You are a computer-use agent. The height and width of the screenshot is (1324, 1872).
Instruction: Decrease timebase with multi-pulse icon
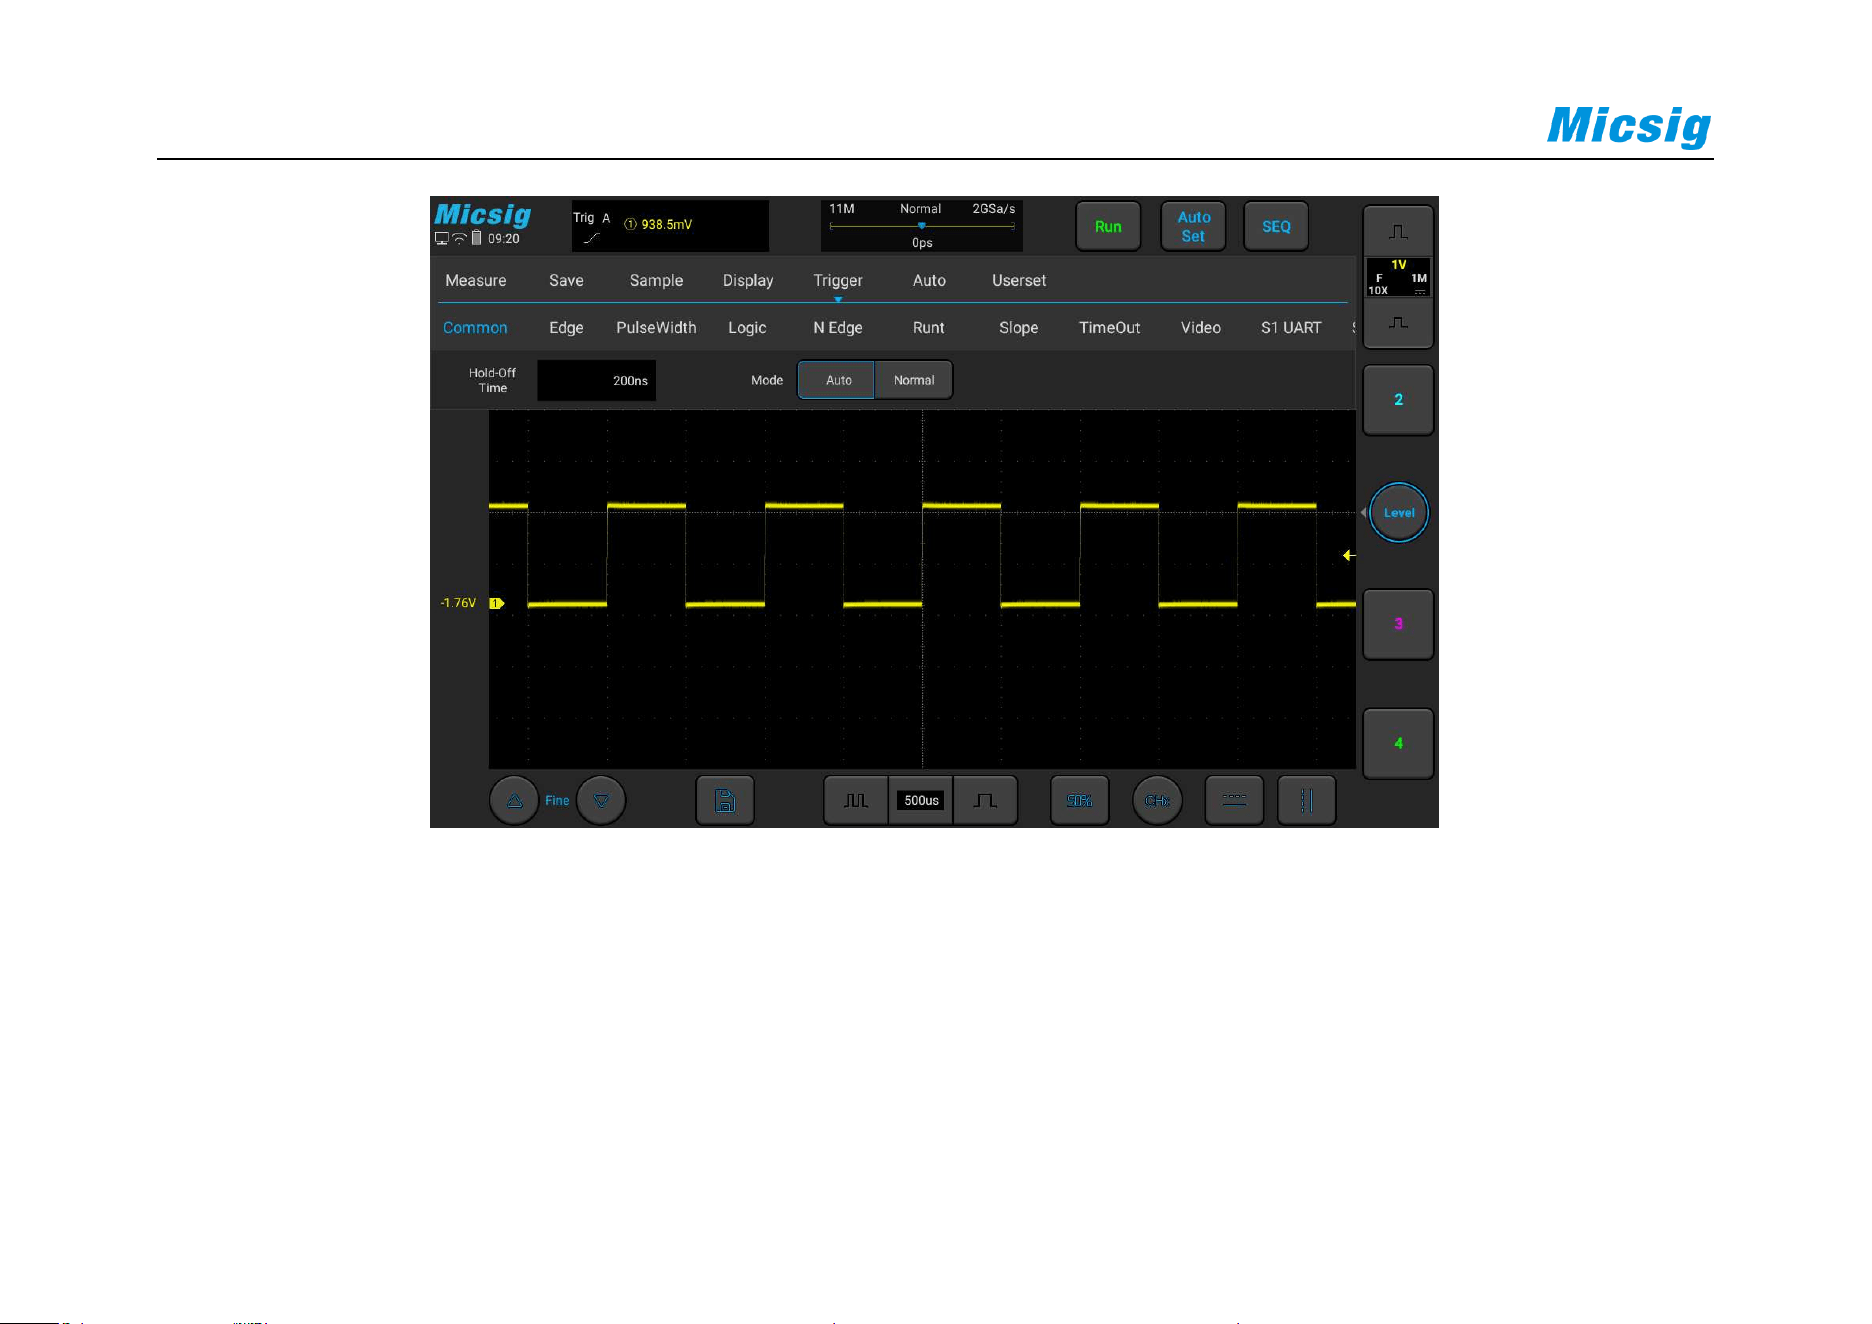coord(856,801)
